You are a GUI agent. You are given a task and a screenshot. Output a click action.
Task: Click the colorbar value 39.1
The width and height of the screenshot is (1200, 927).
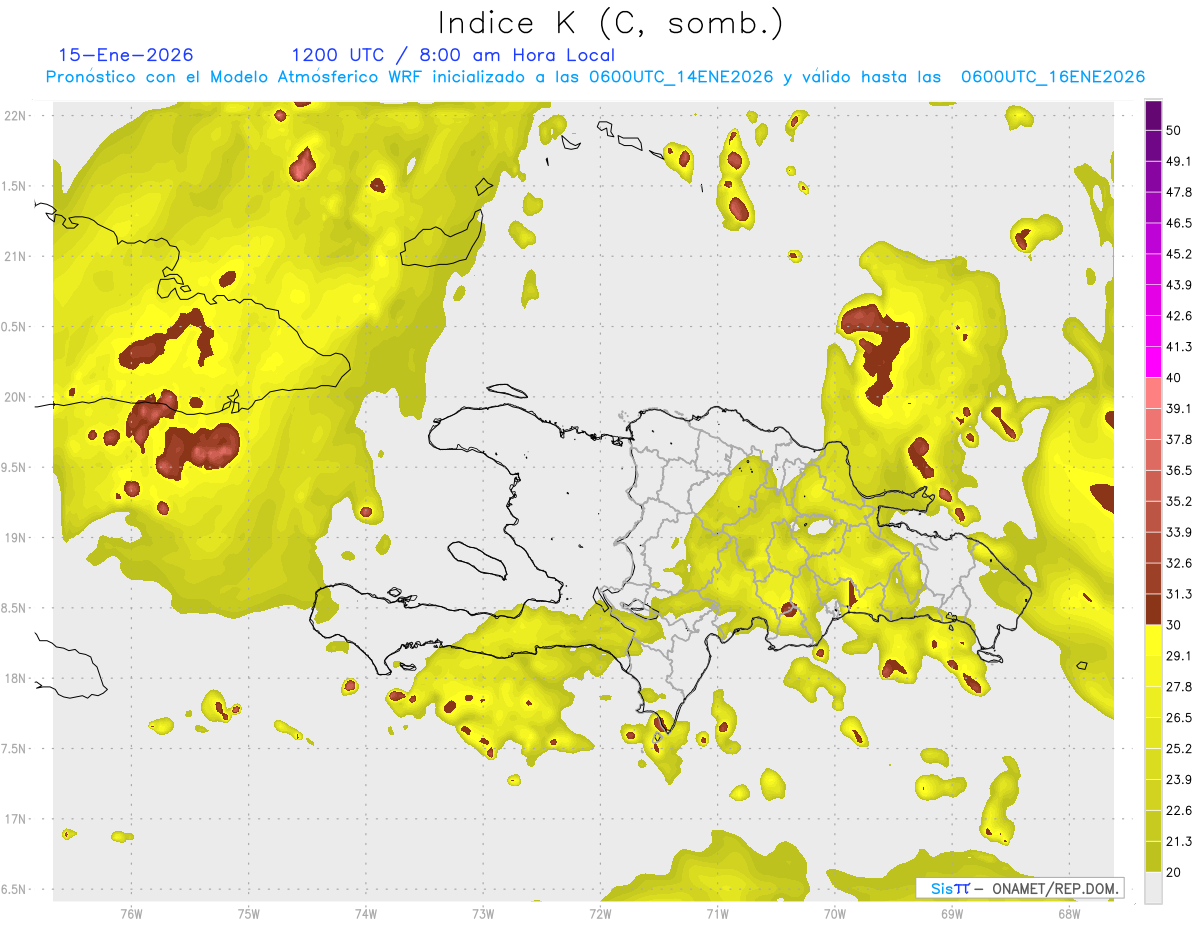pos(1179,408)
